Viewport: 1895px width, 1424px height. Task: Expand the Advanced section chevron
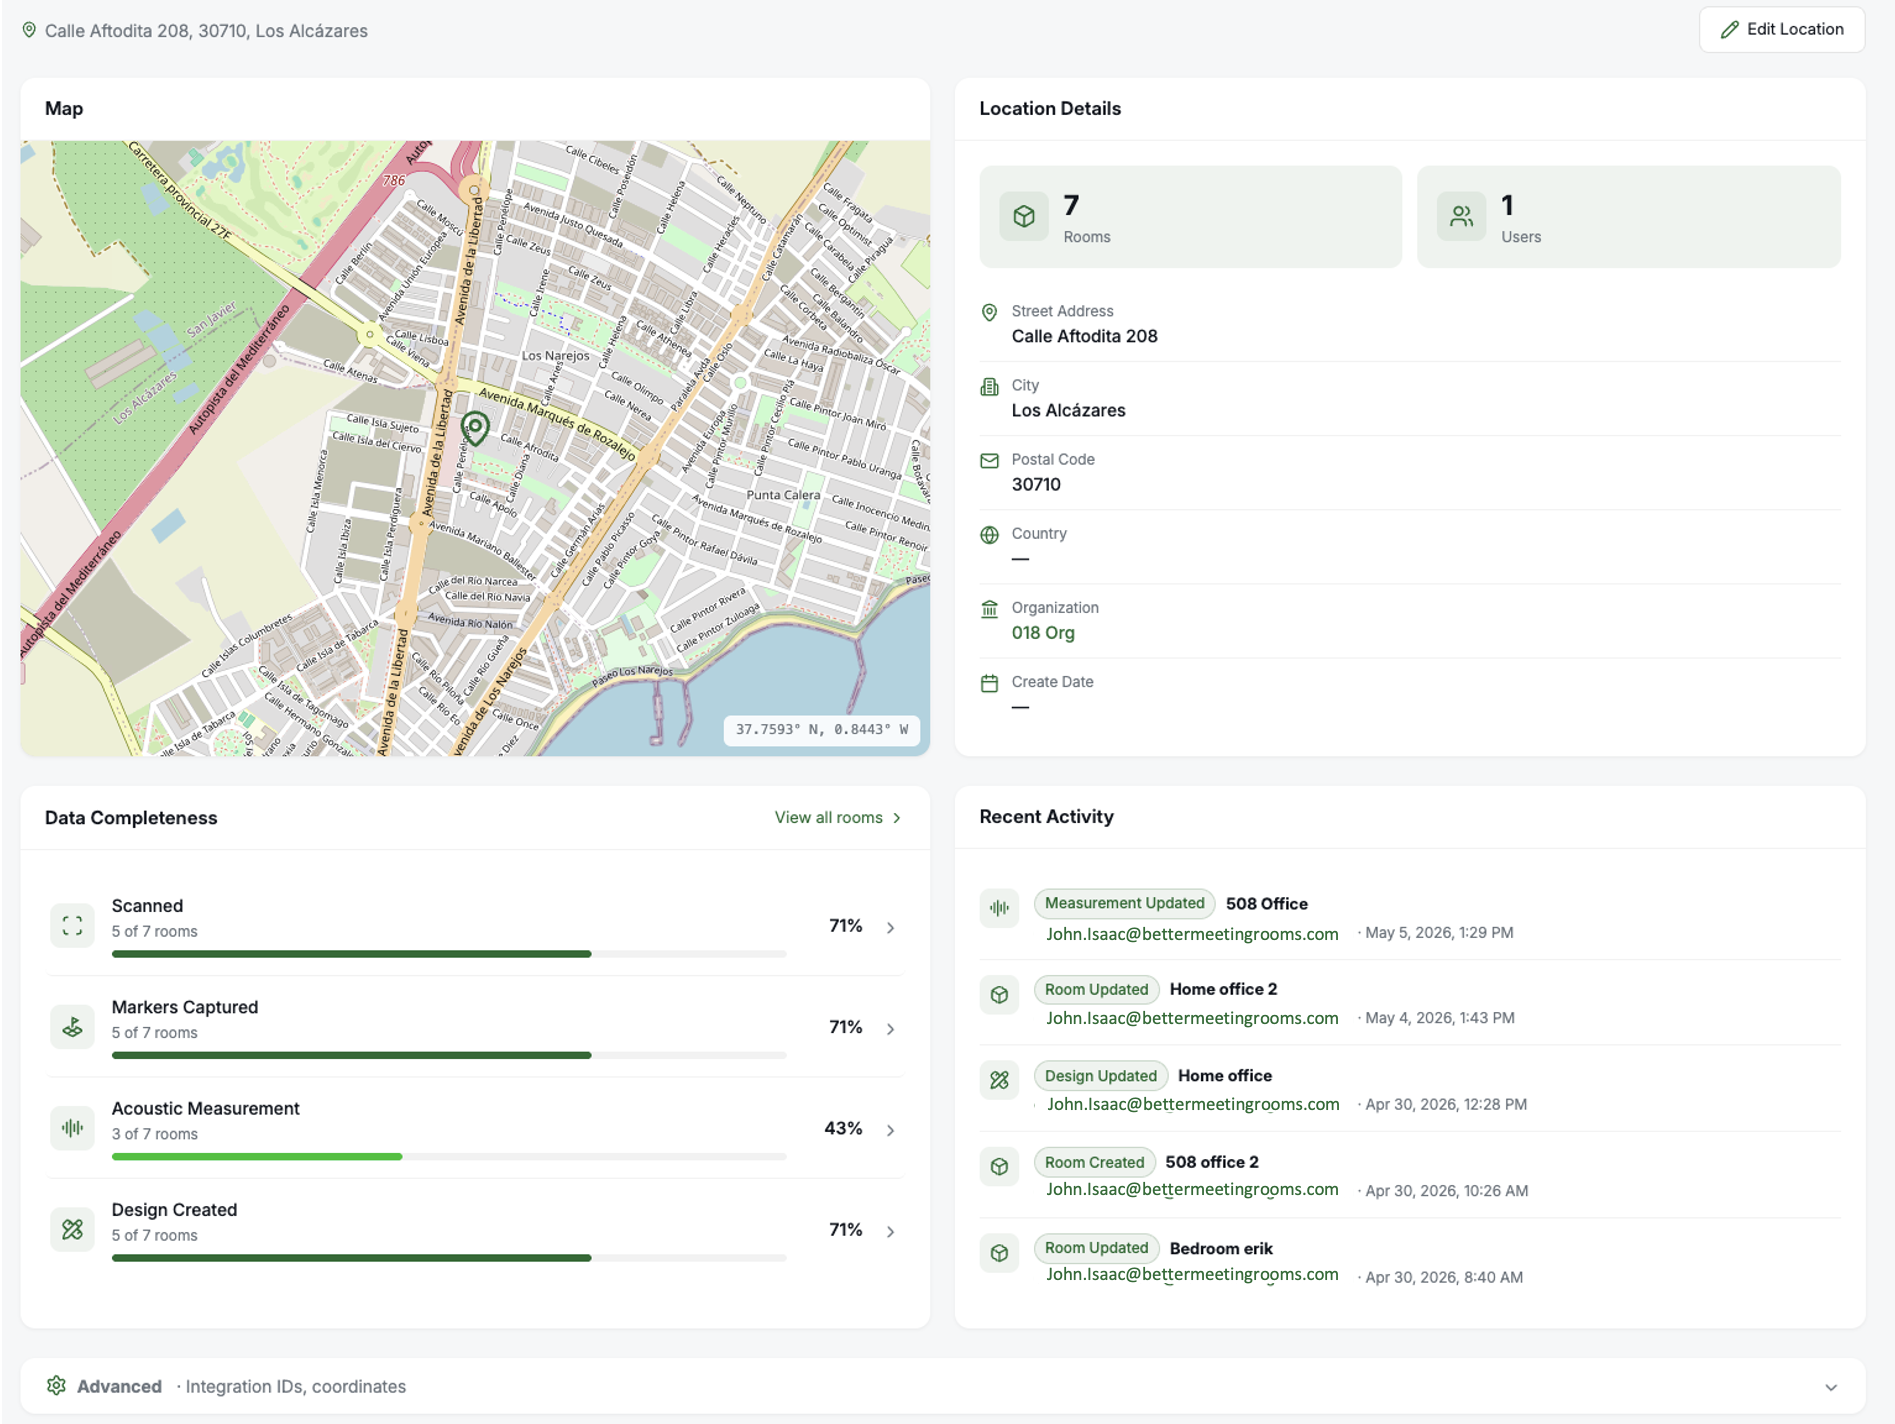pos(1830,1387)
